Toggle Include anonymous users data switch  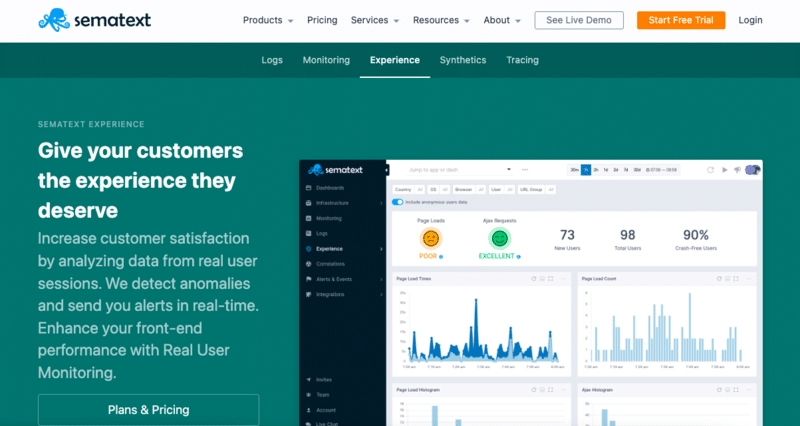coord(397,202)
